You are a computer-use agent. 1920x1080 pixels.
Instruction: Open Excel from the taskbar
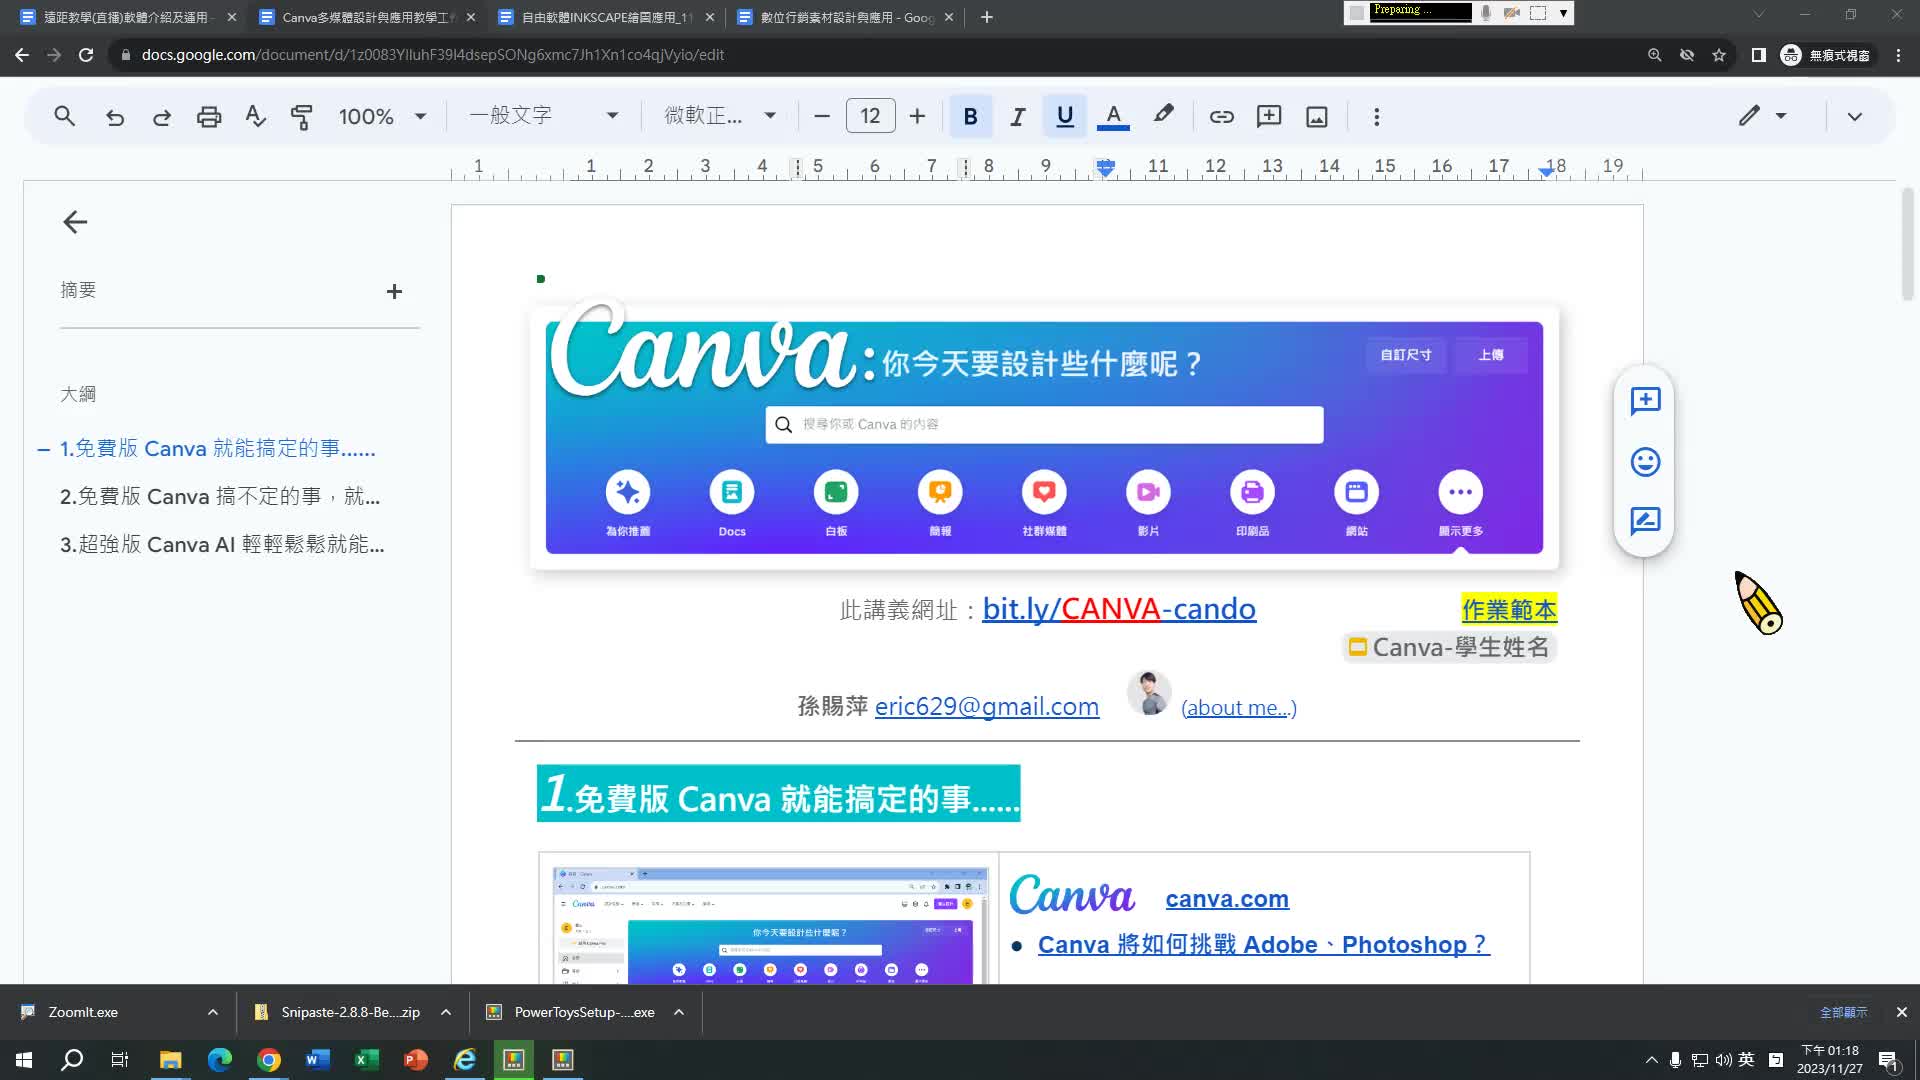366,1060
